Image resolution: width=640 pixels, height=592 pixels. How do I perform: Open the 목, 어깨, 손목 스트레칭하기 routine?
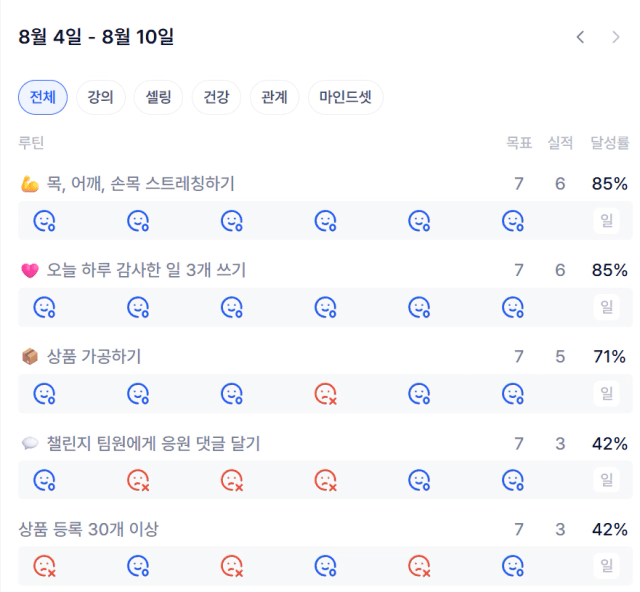coord(140,183)
